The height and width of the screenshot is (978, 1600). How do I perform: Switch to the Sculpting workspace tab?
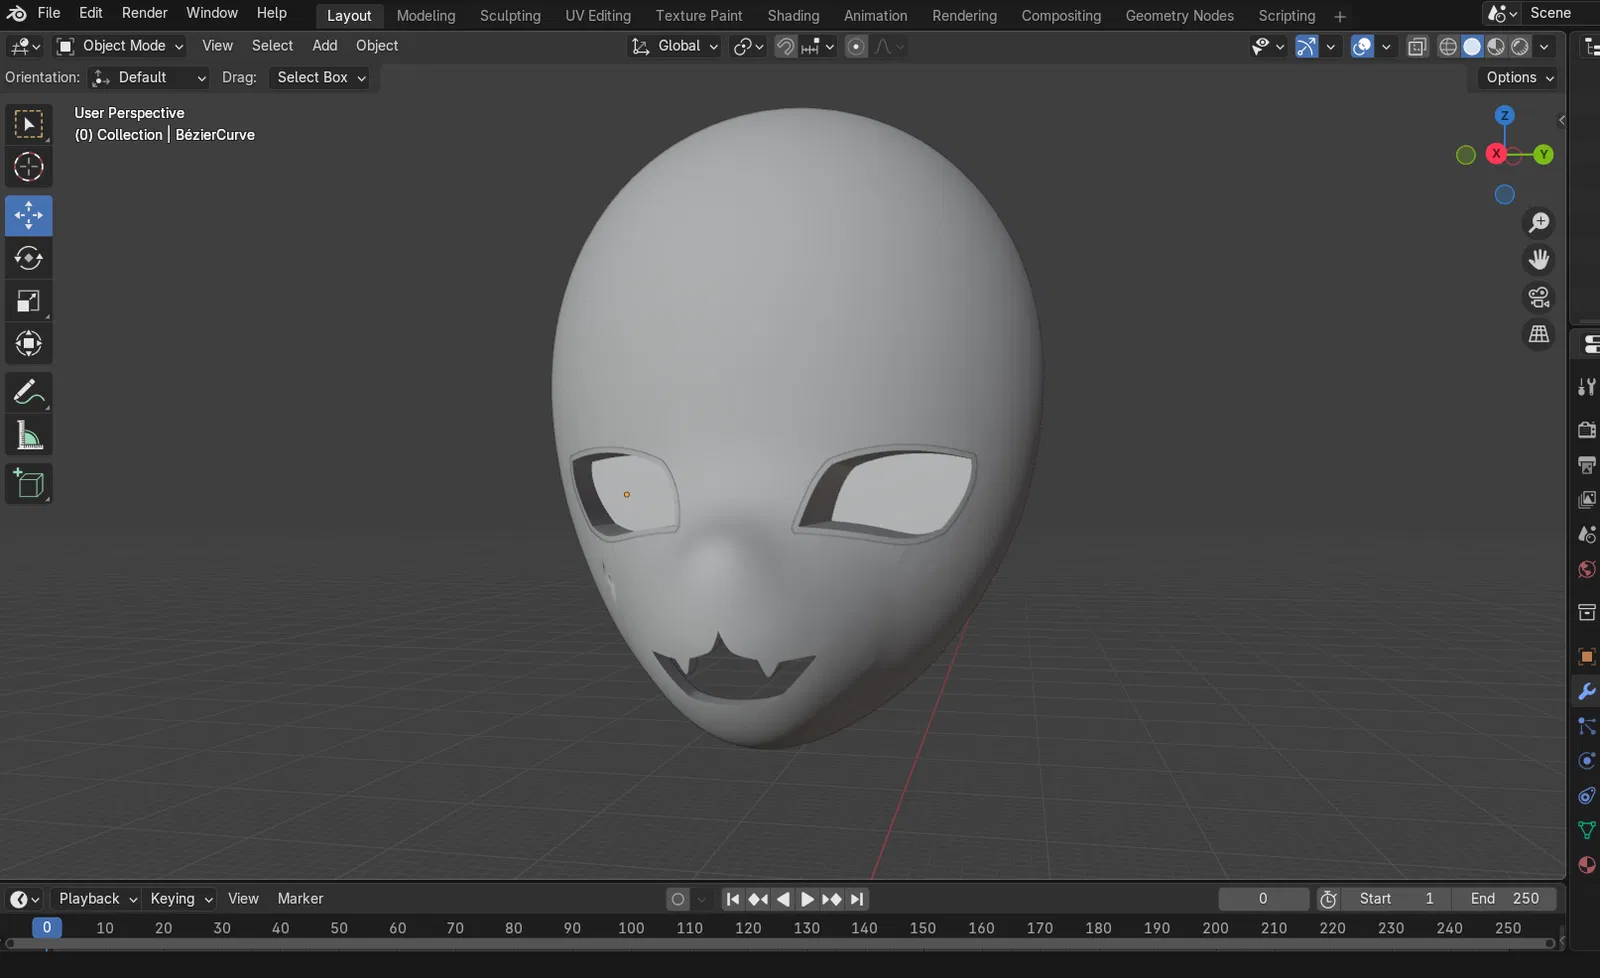(510, 16)
